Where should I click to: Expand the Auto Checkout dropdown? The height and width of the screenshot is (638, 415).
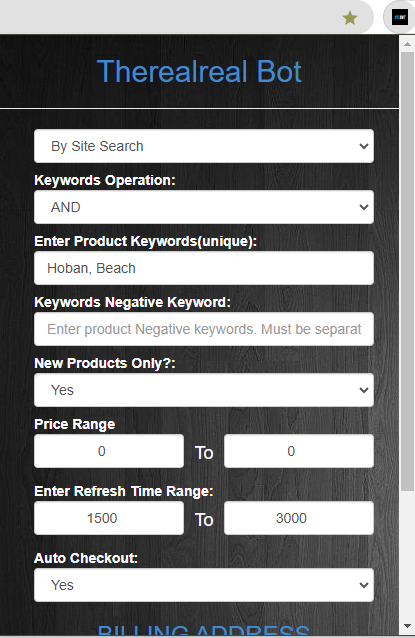[x=204, y=585]
